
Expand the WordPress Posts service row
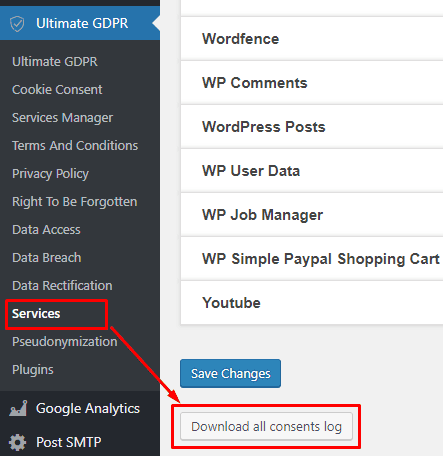click(312, 127)
